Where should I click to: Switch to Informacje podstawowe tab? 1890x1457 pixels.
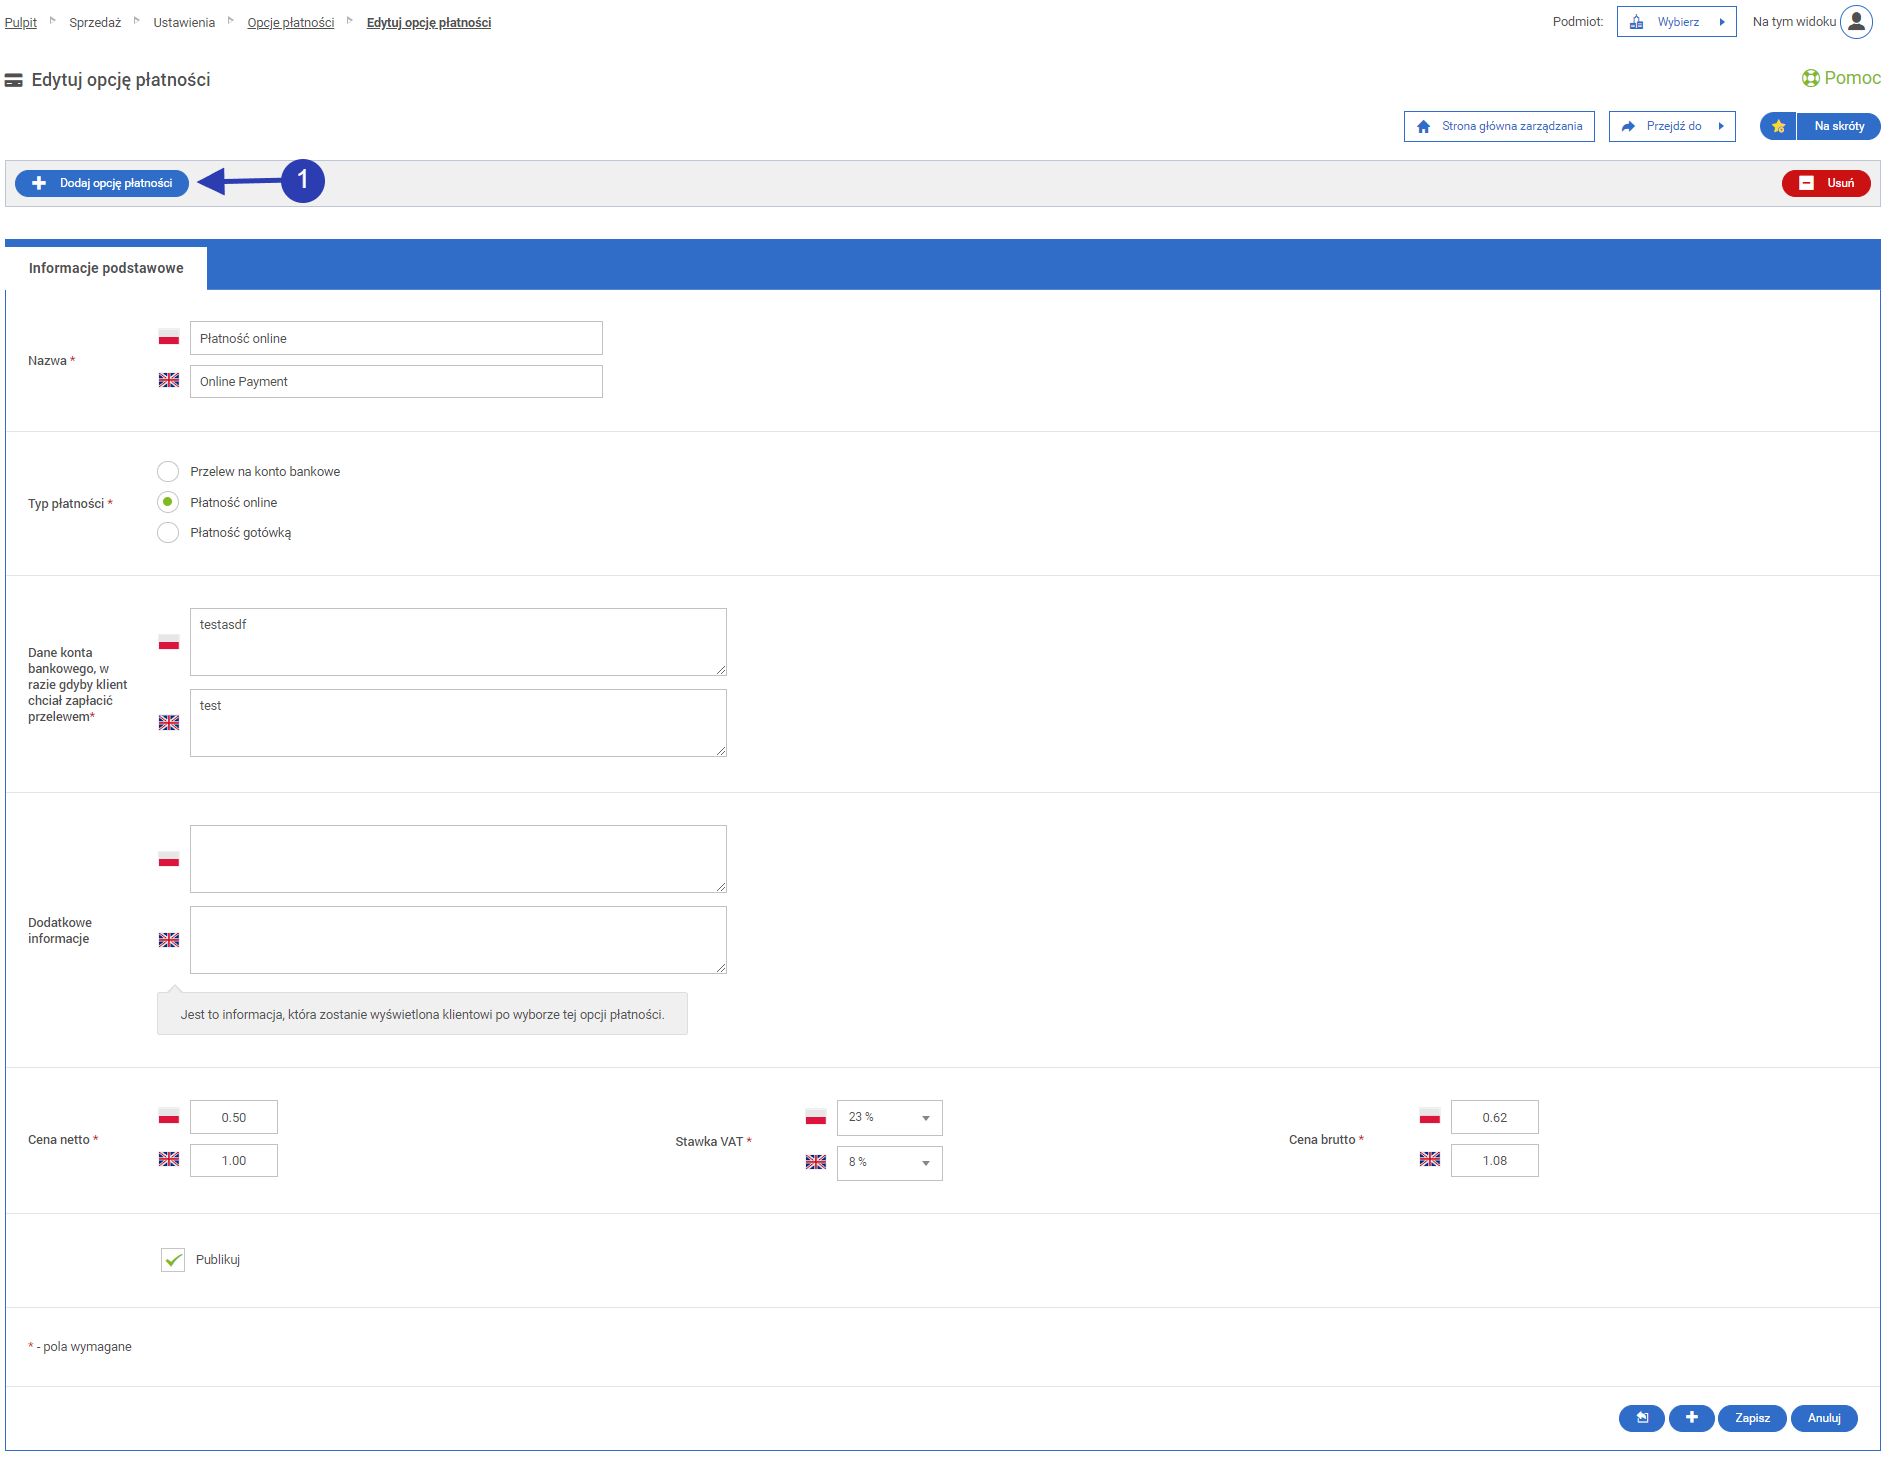pyautogui.click(x=106, y=268)
